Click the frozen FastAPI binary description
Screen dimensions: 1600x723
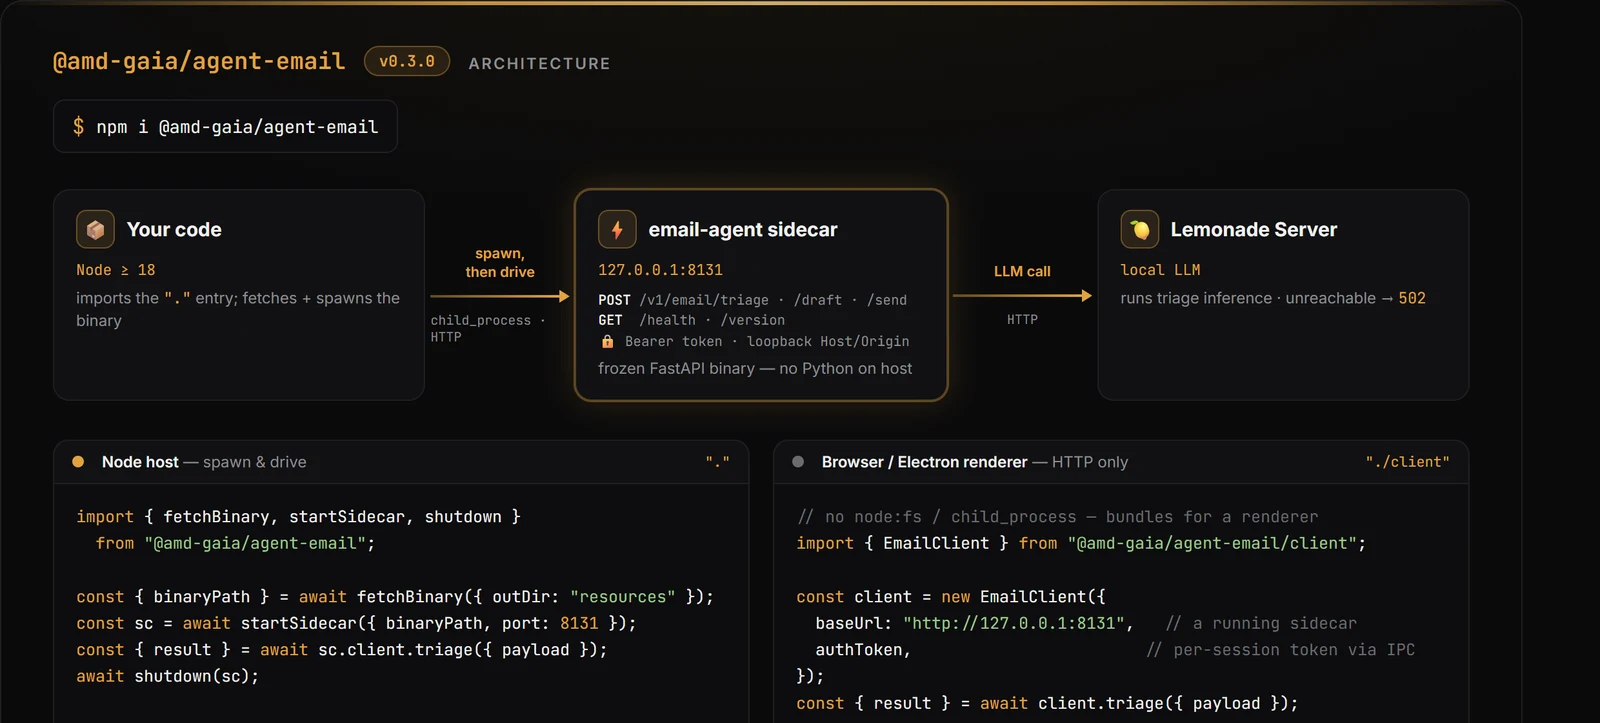click(755, 368)
